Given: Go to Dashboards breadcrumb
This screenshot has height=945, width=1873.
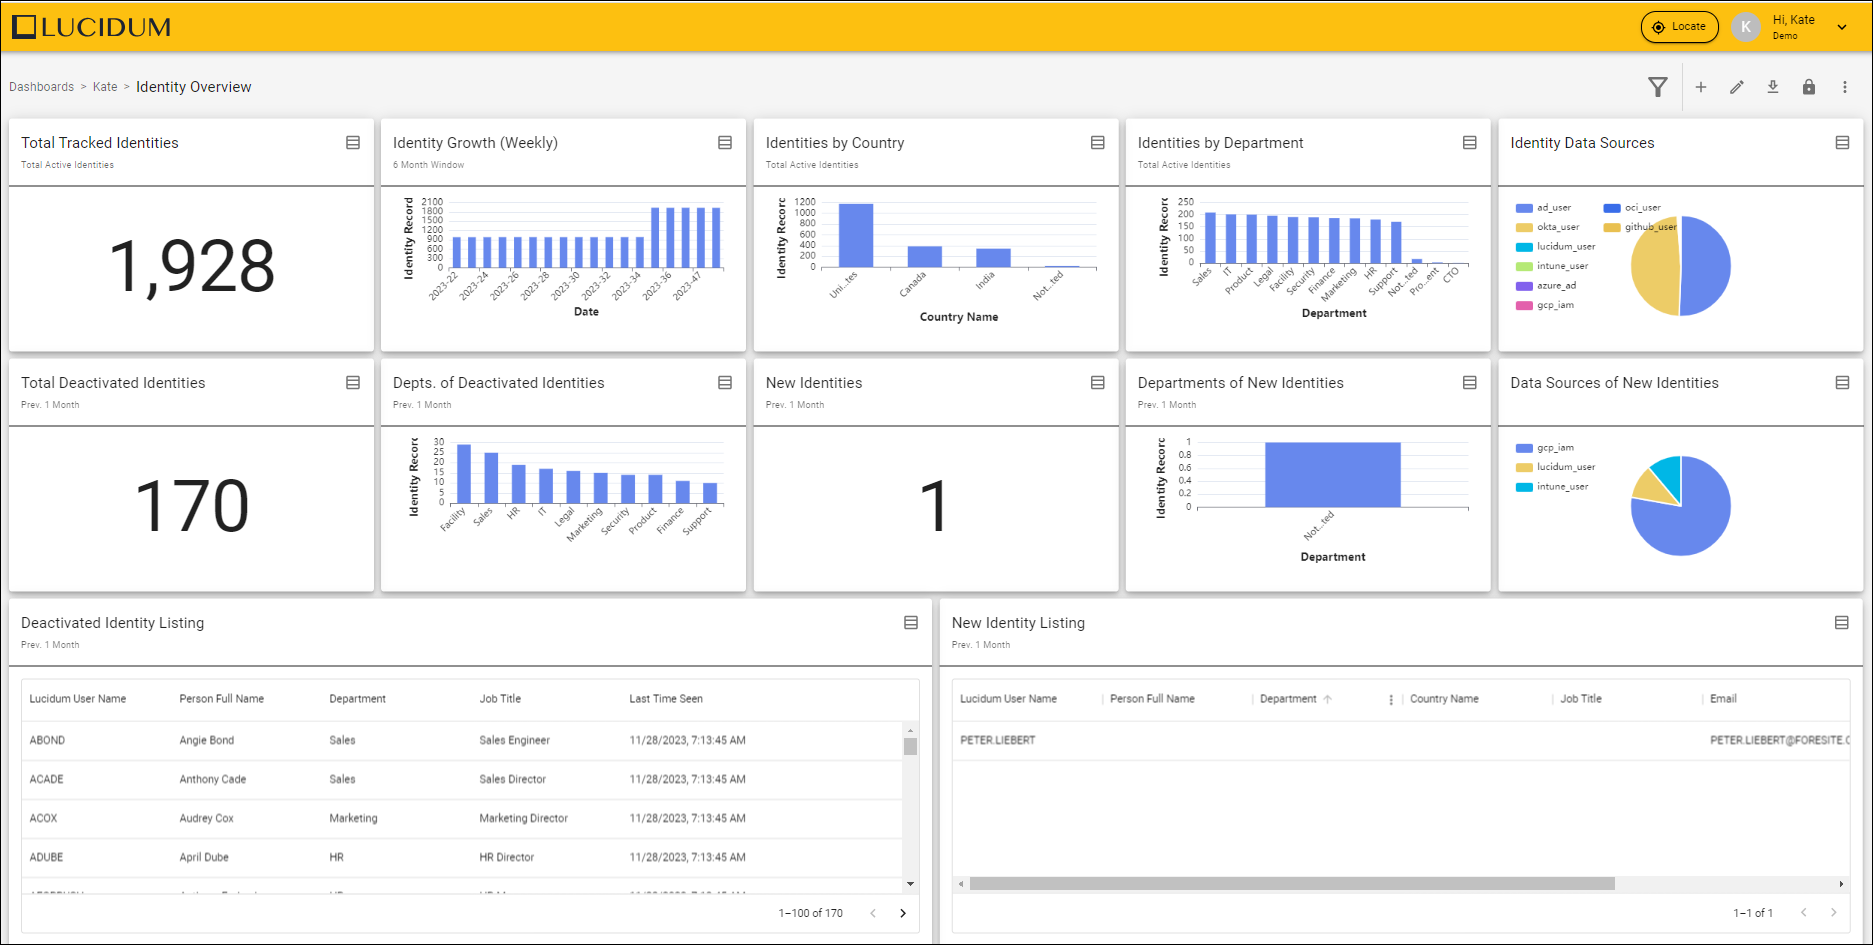Looking at the screenshot, I should click(x=41, y=87).
